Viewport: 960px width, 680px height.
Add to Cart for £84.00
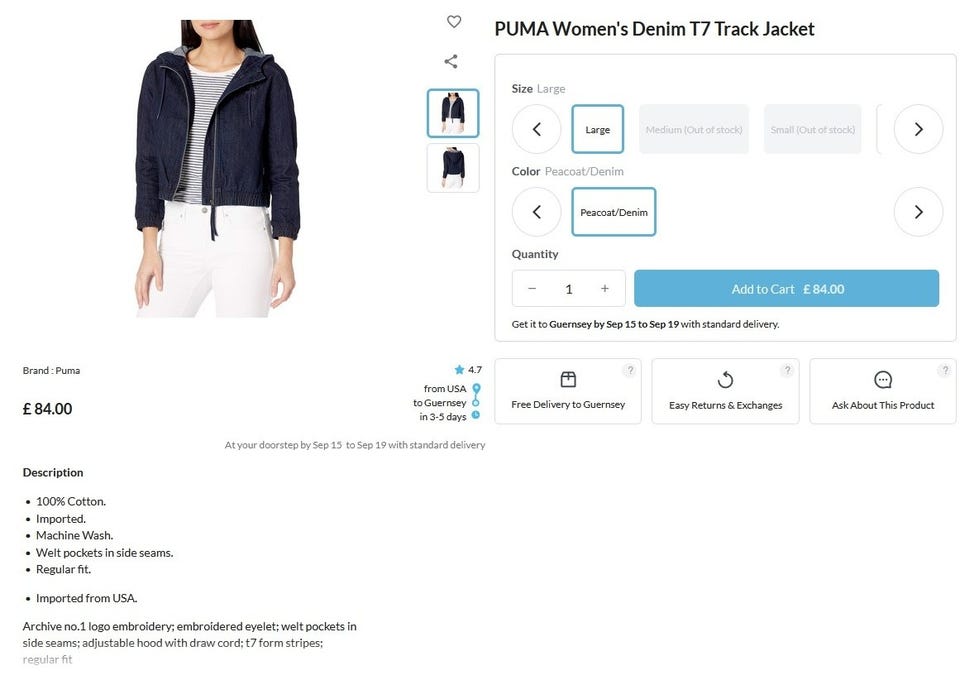(x=787, y=288)
